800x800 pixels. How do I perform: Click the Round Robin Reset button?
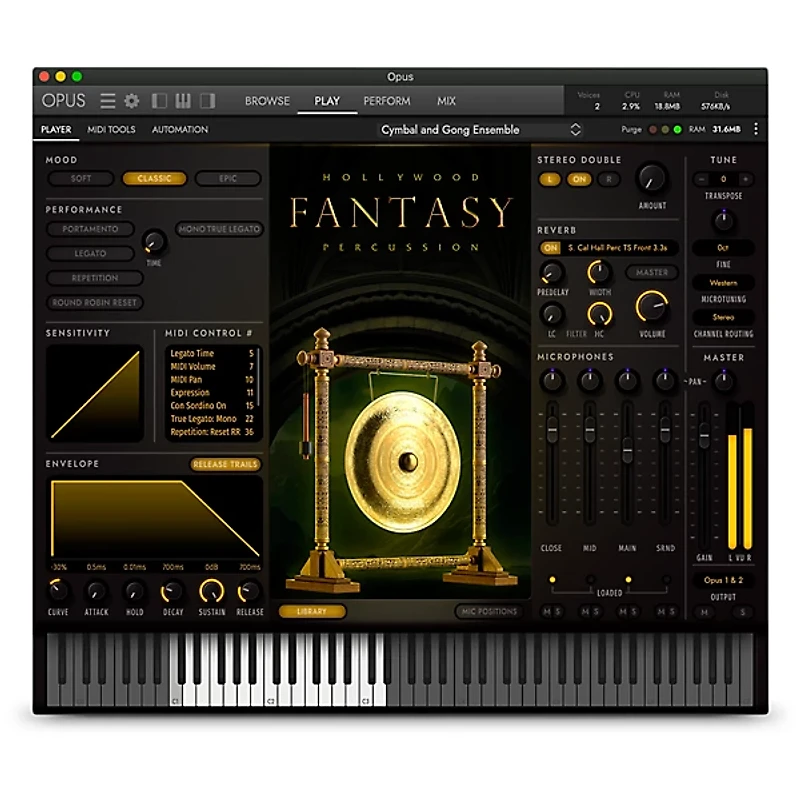pos(94,302)
